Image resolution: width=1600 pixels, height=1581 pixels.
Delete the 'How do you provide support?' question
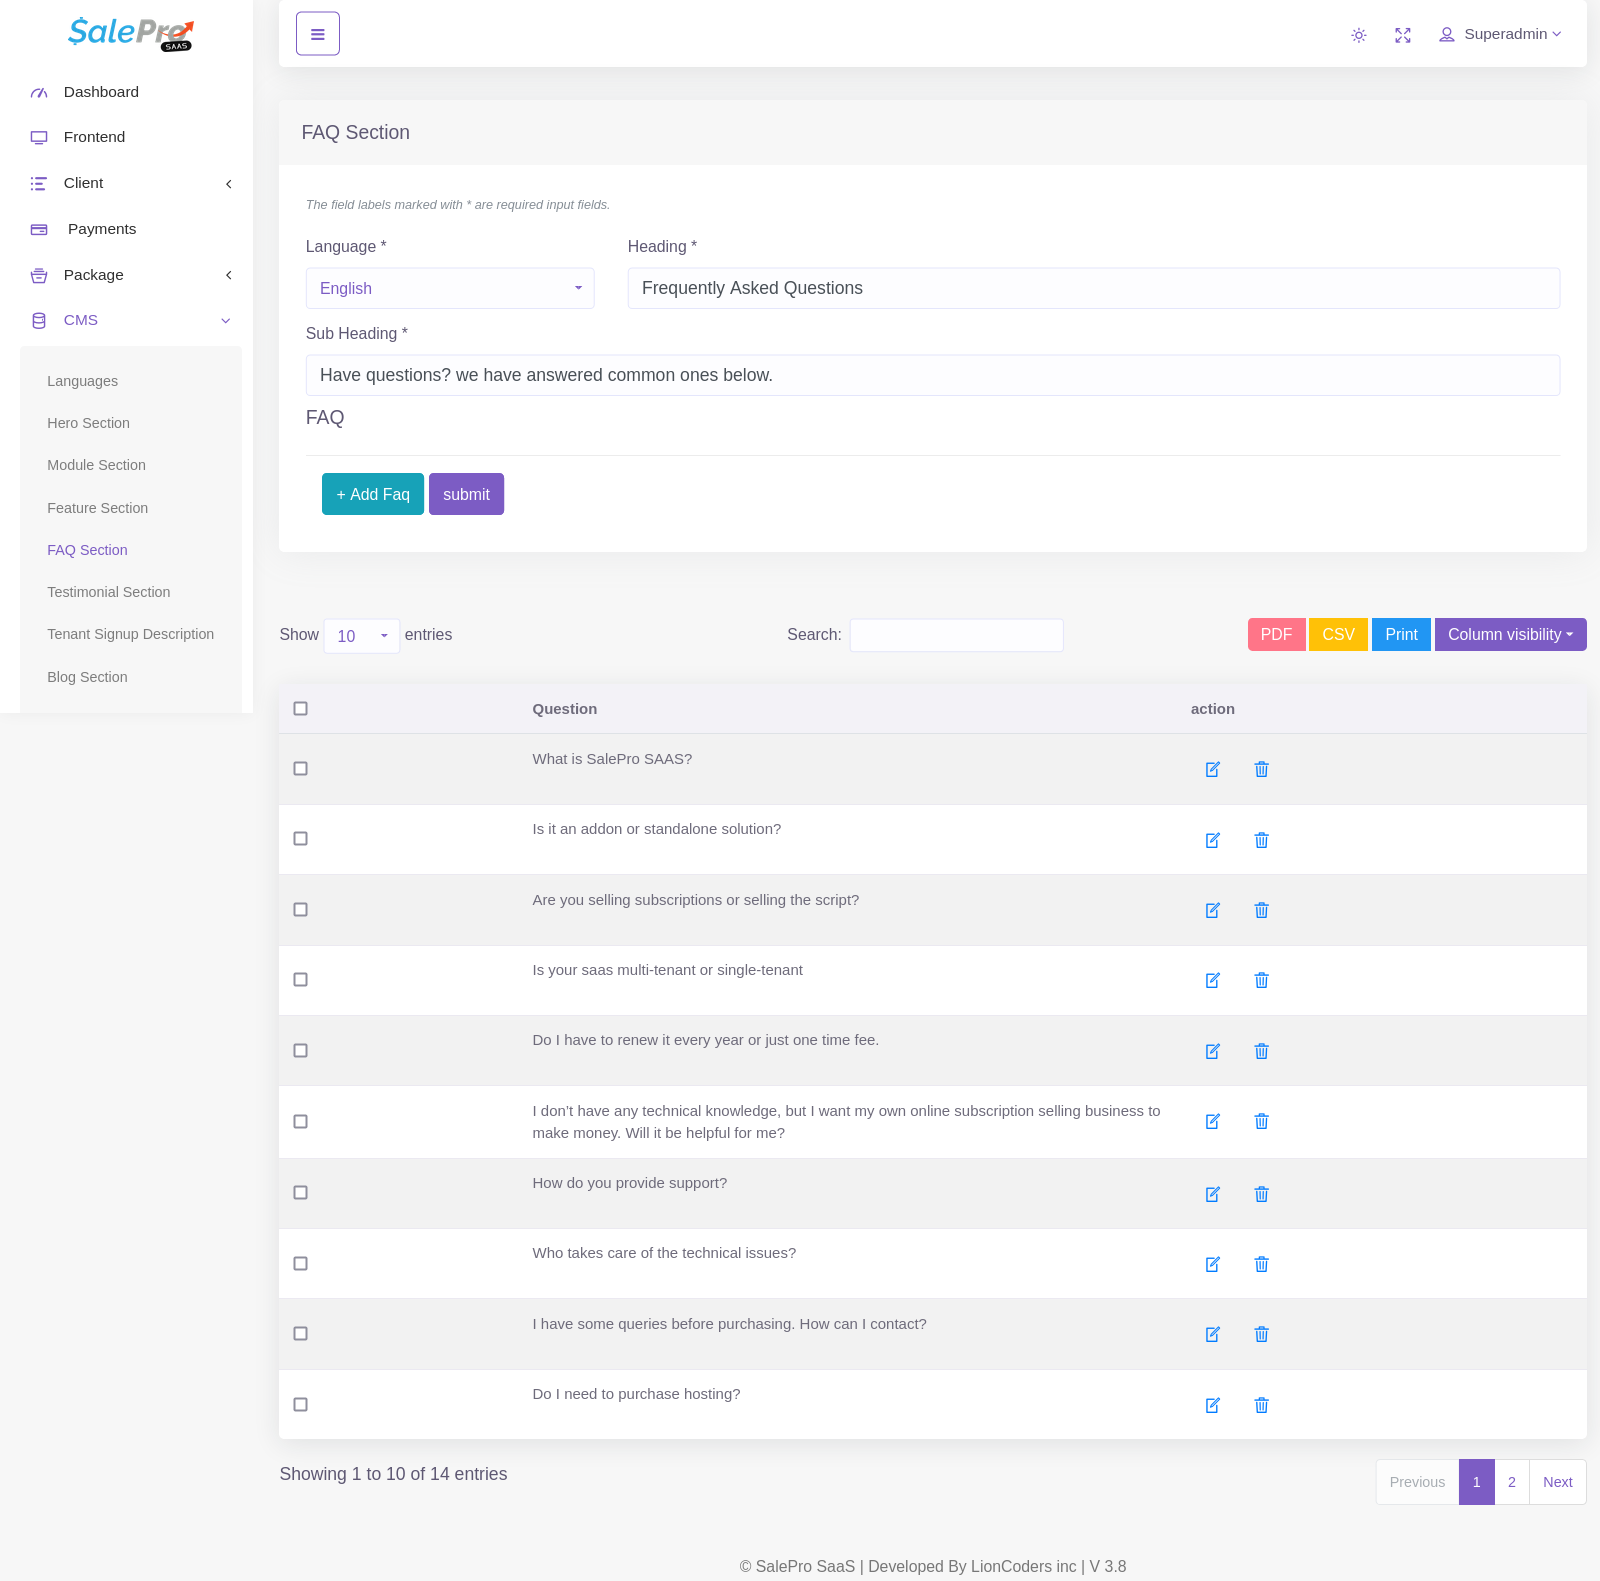coord(1261,1194)
